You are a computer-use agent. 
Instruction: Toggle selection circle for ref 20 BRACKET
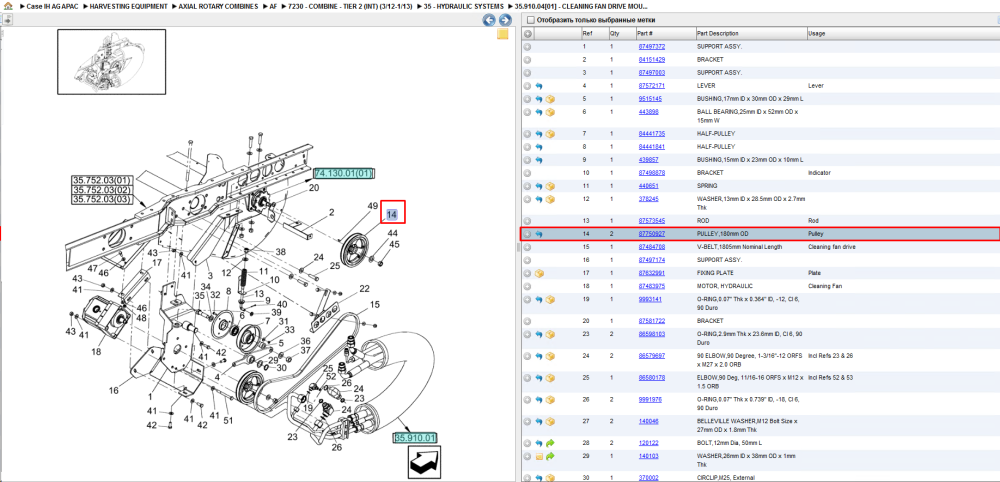pos(527,321)
